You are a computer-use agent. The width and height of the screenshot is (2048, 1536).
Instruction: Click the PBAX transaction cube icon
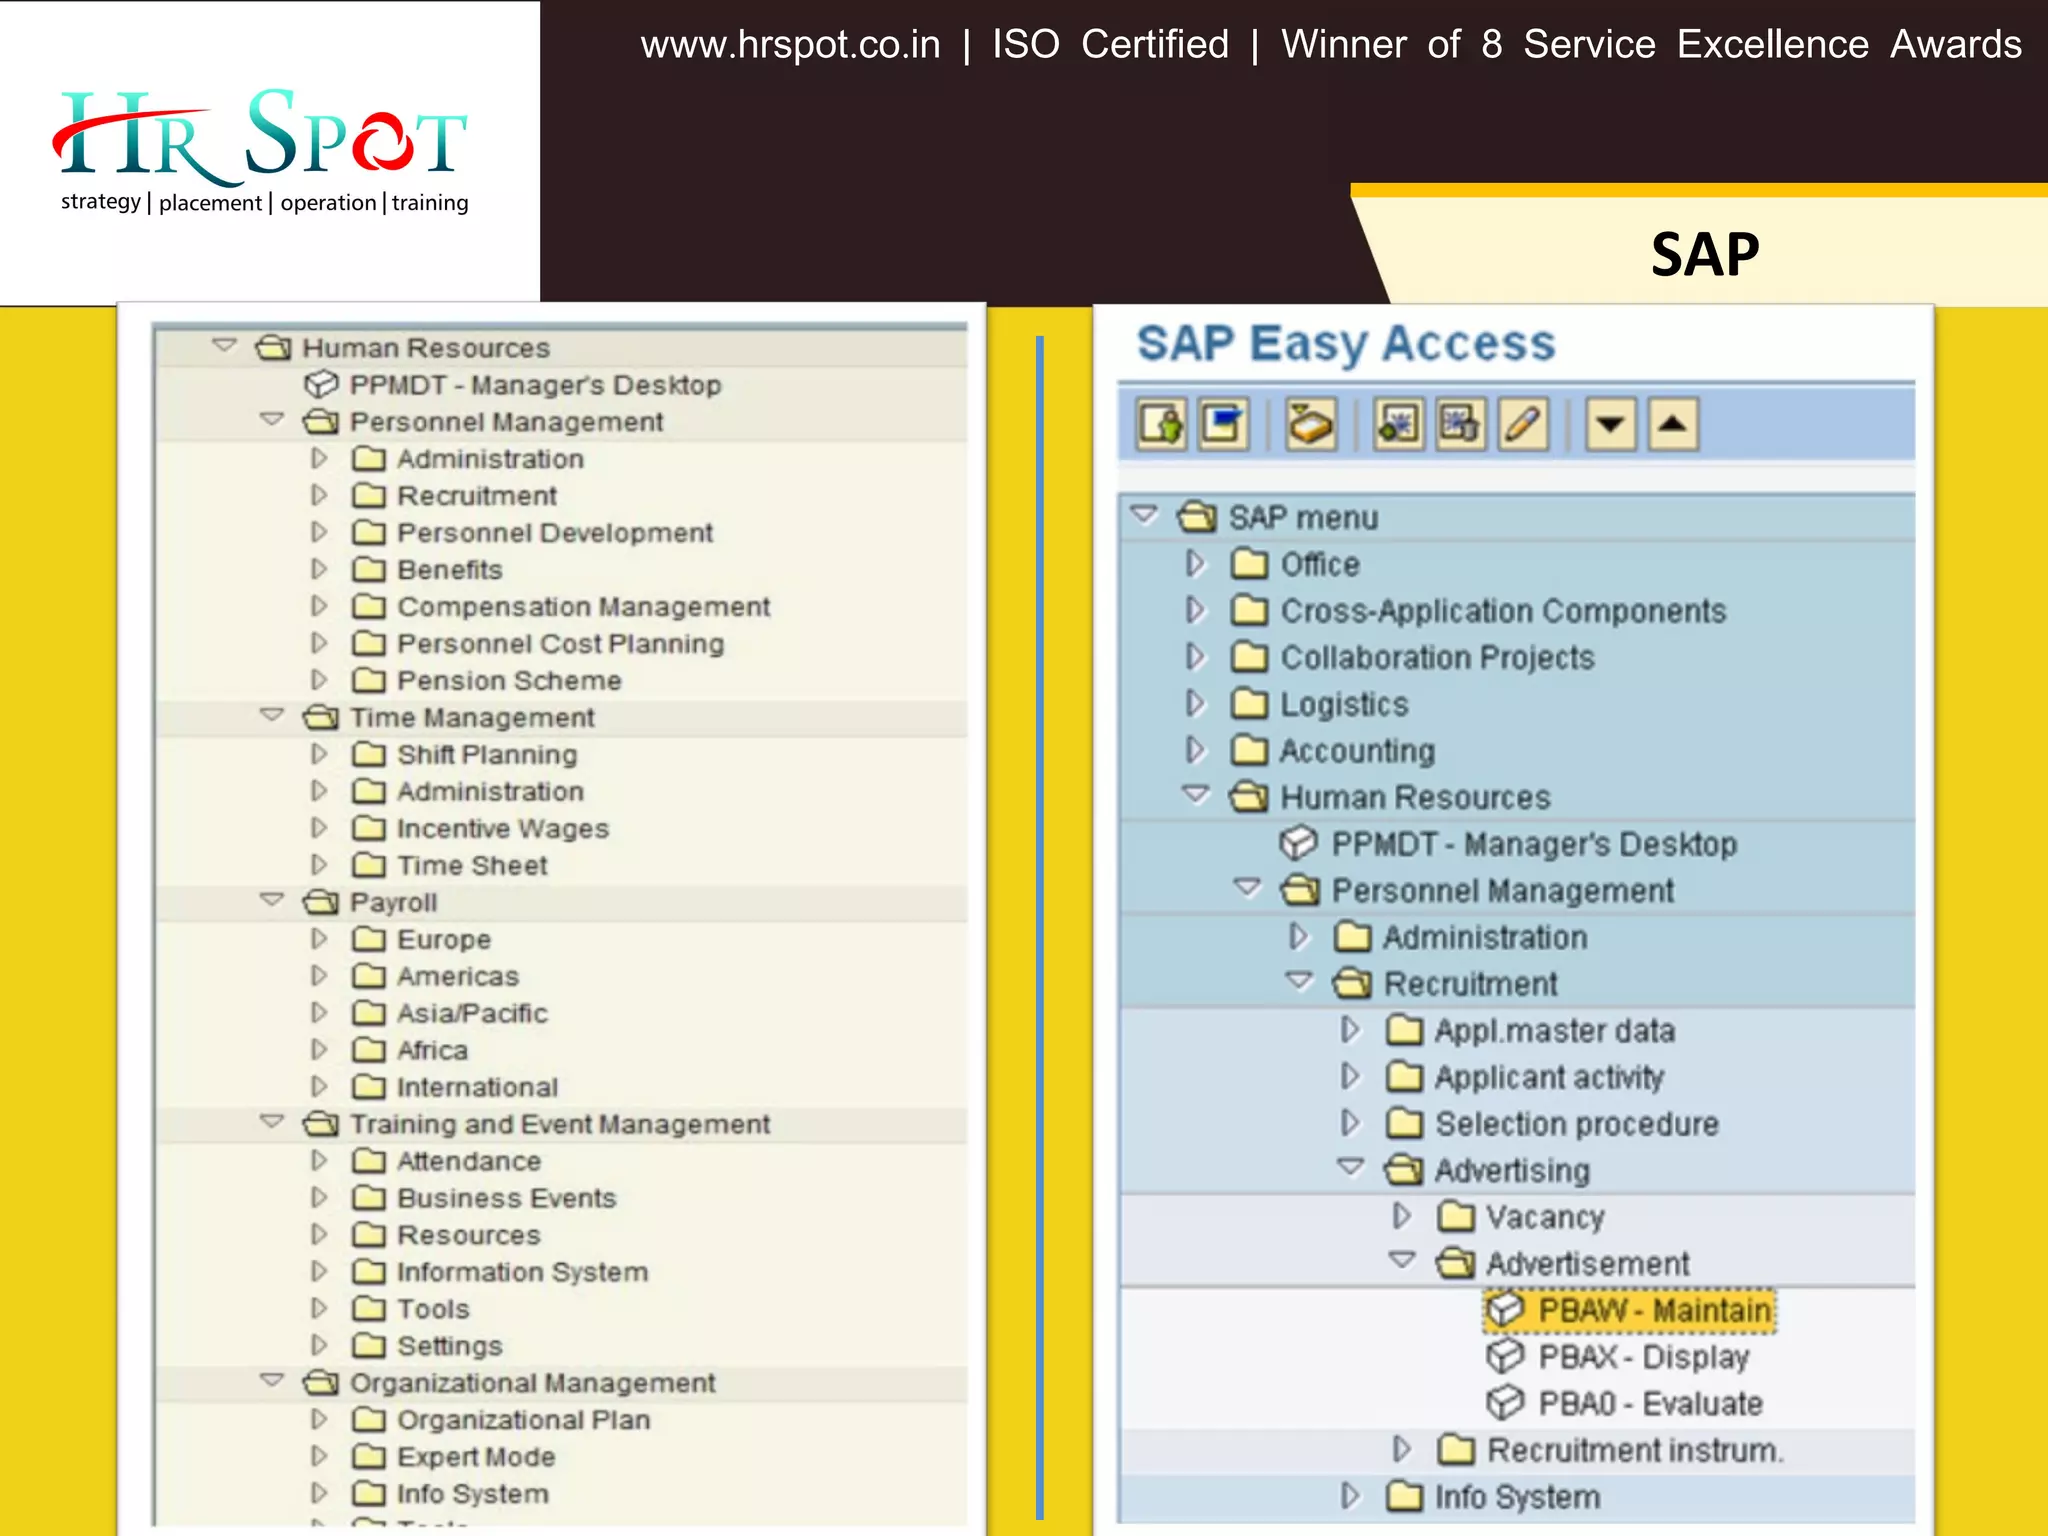1505,1357
